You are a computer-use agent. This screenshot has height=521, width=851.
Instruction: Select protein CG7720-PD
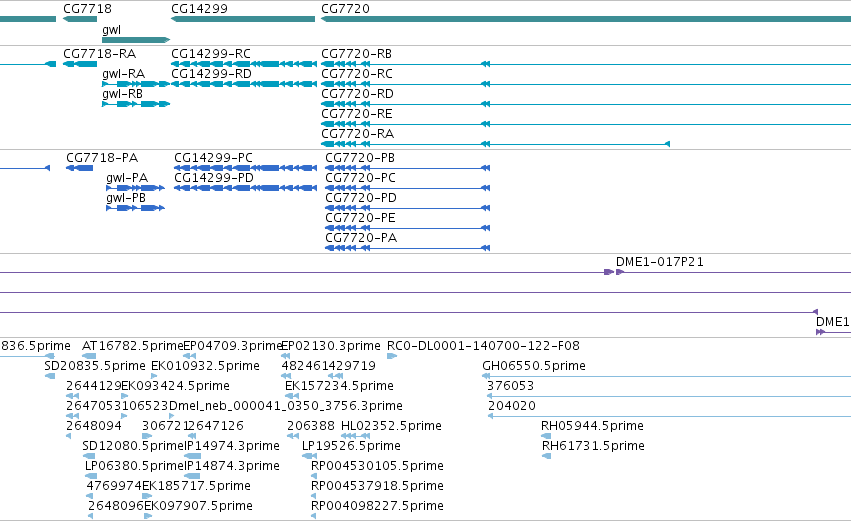tap(361, 198)
